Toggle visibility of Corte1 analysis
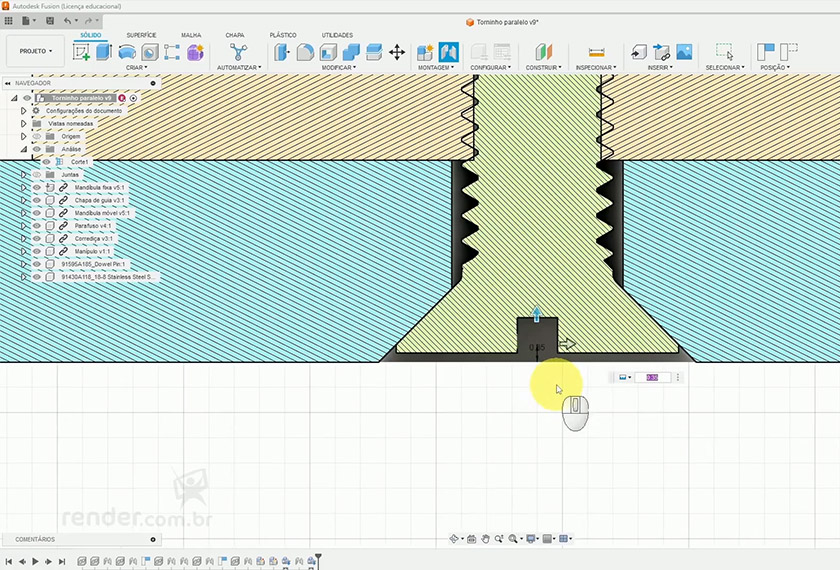The height and width of the screenshot is (570, 840). click(47, 161)
